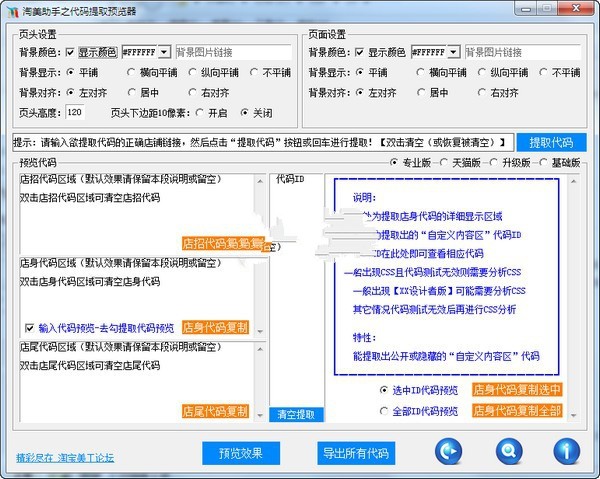
Task: Select 纵向平铺 radio in 页头设置
Action: pos(192,72)
